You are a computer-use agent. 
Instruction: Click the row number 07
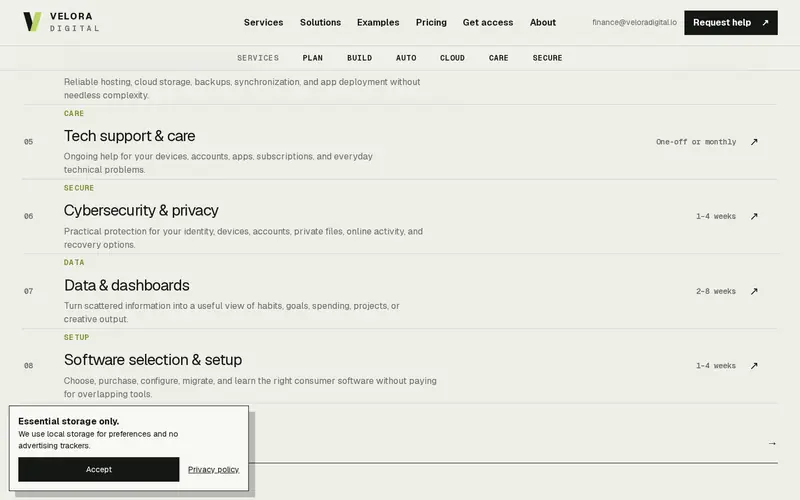(29, 291)
